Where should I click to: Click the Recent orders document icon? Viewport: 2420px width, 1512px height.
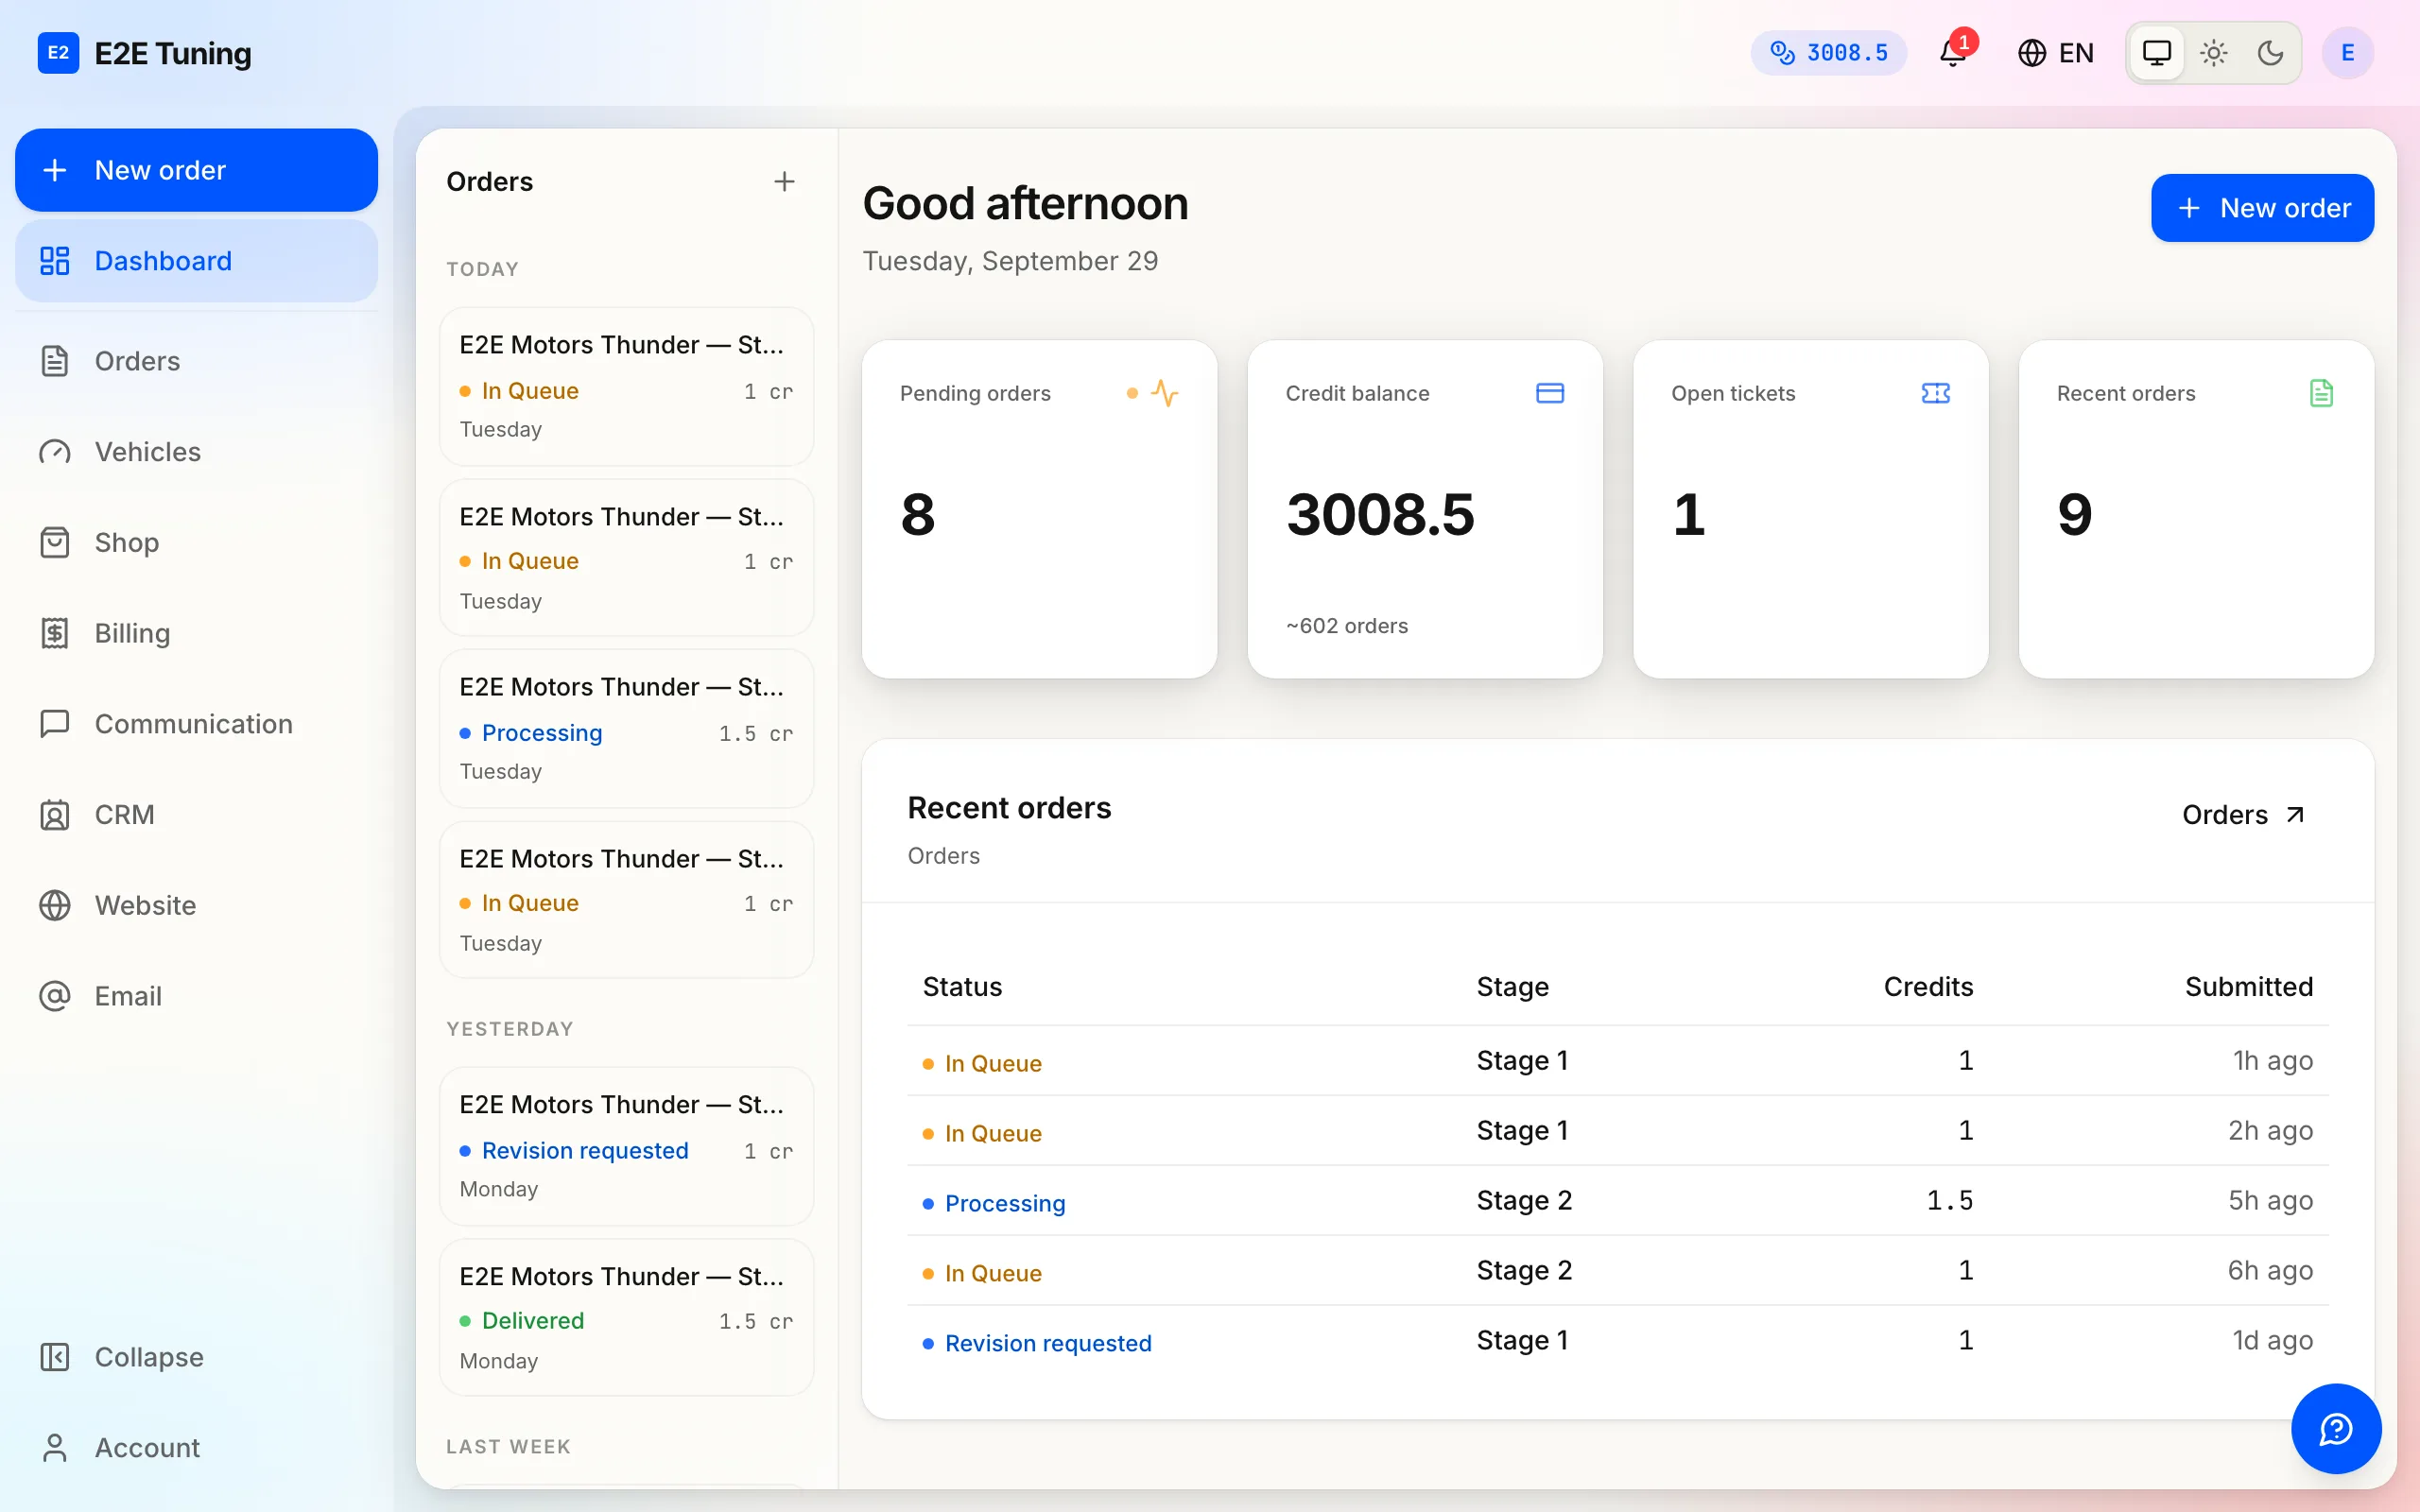(x=2322, y=393)
